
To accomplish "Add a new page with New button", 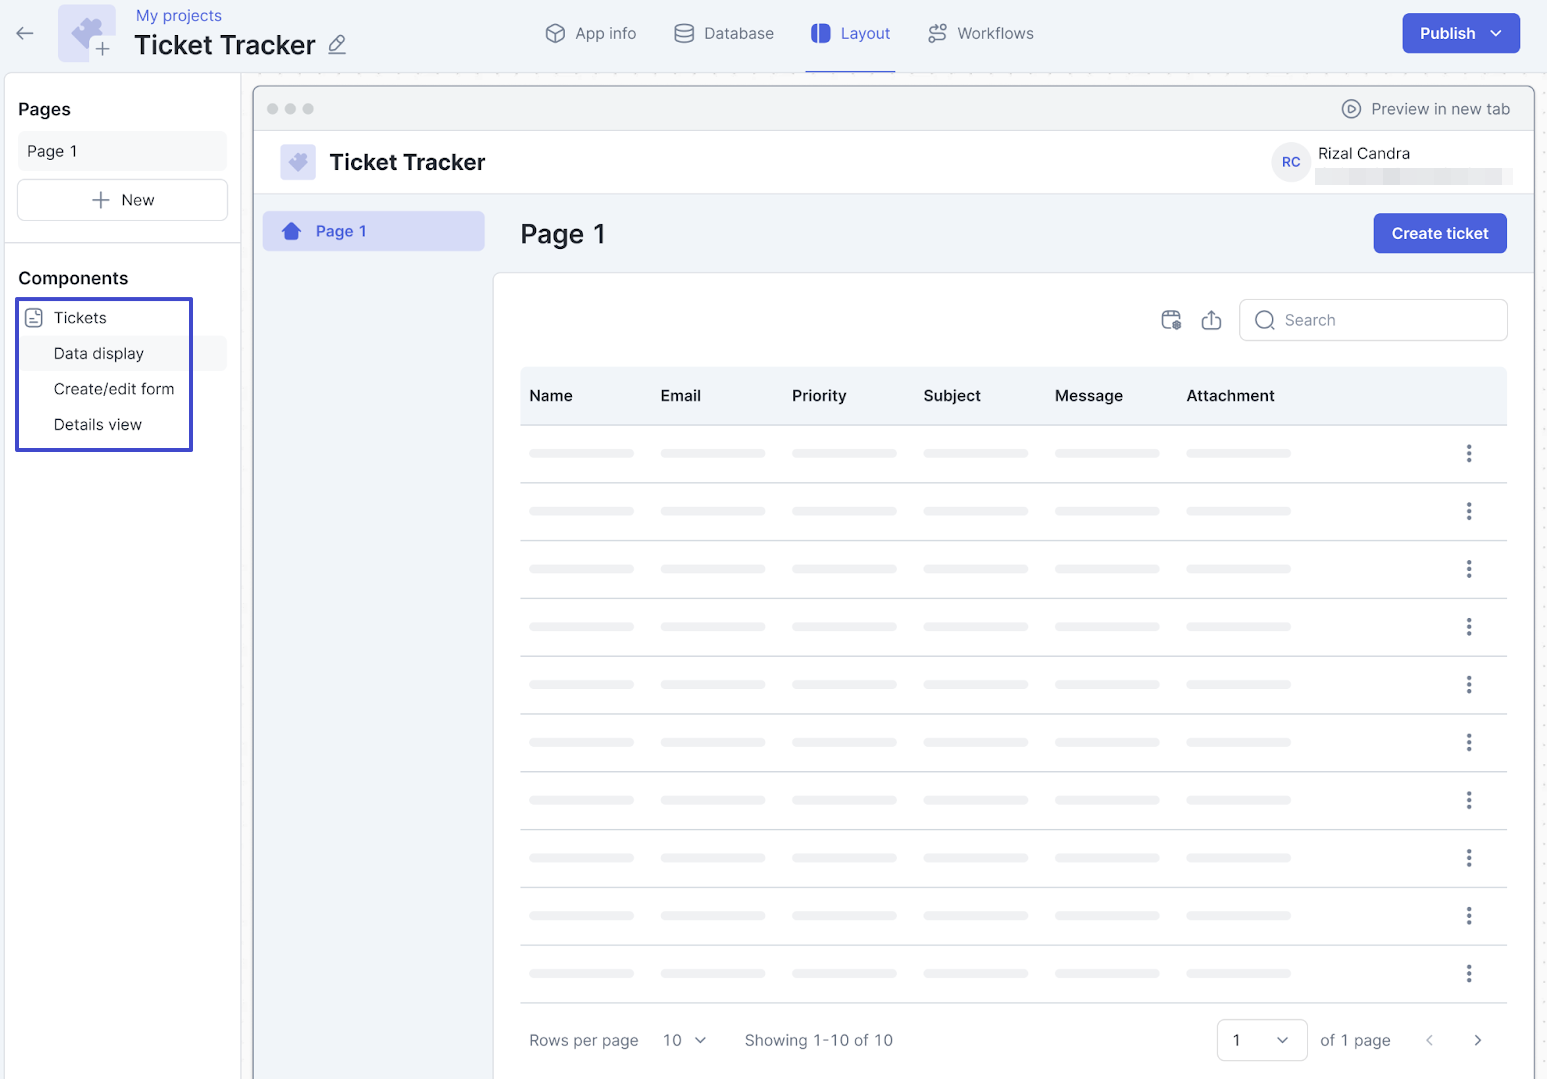I will point(122,200).
